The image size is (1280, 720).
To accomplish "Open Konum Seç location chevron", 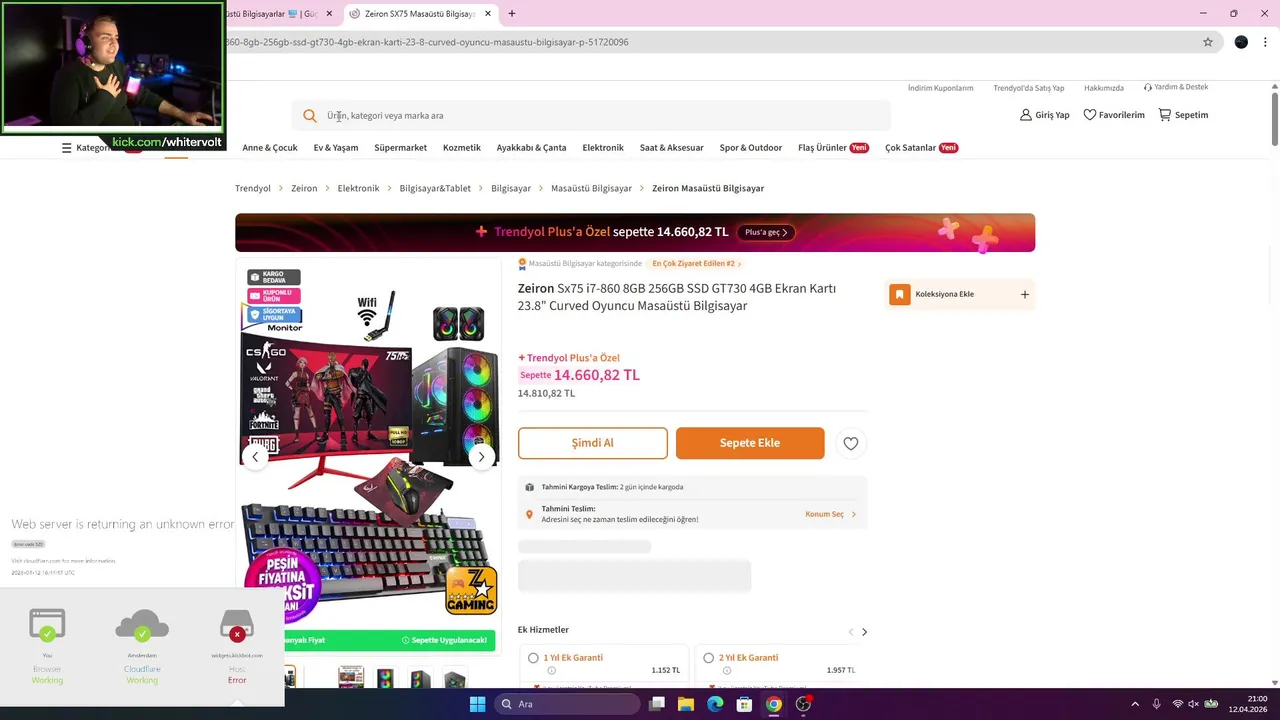I will pos(853,514).
